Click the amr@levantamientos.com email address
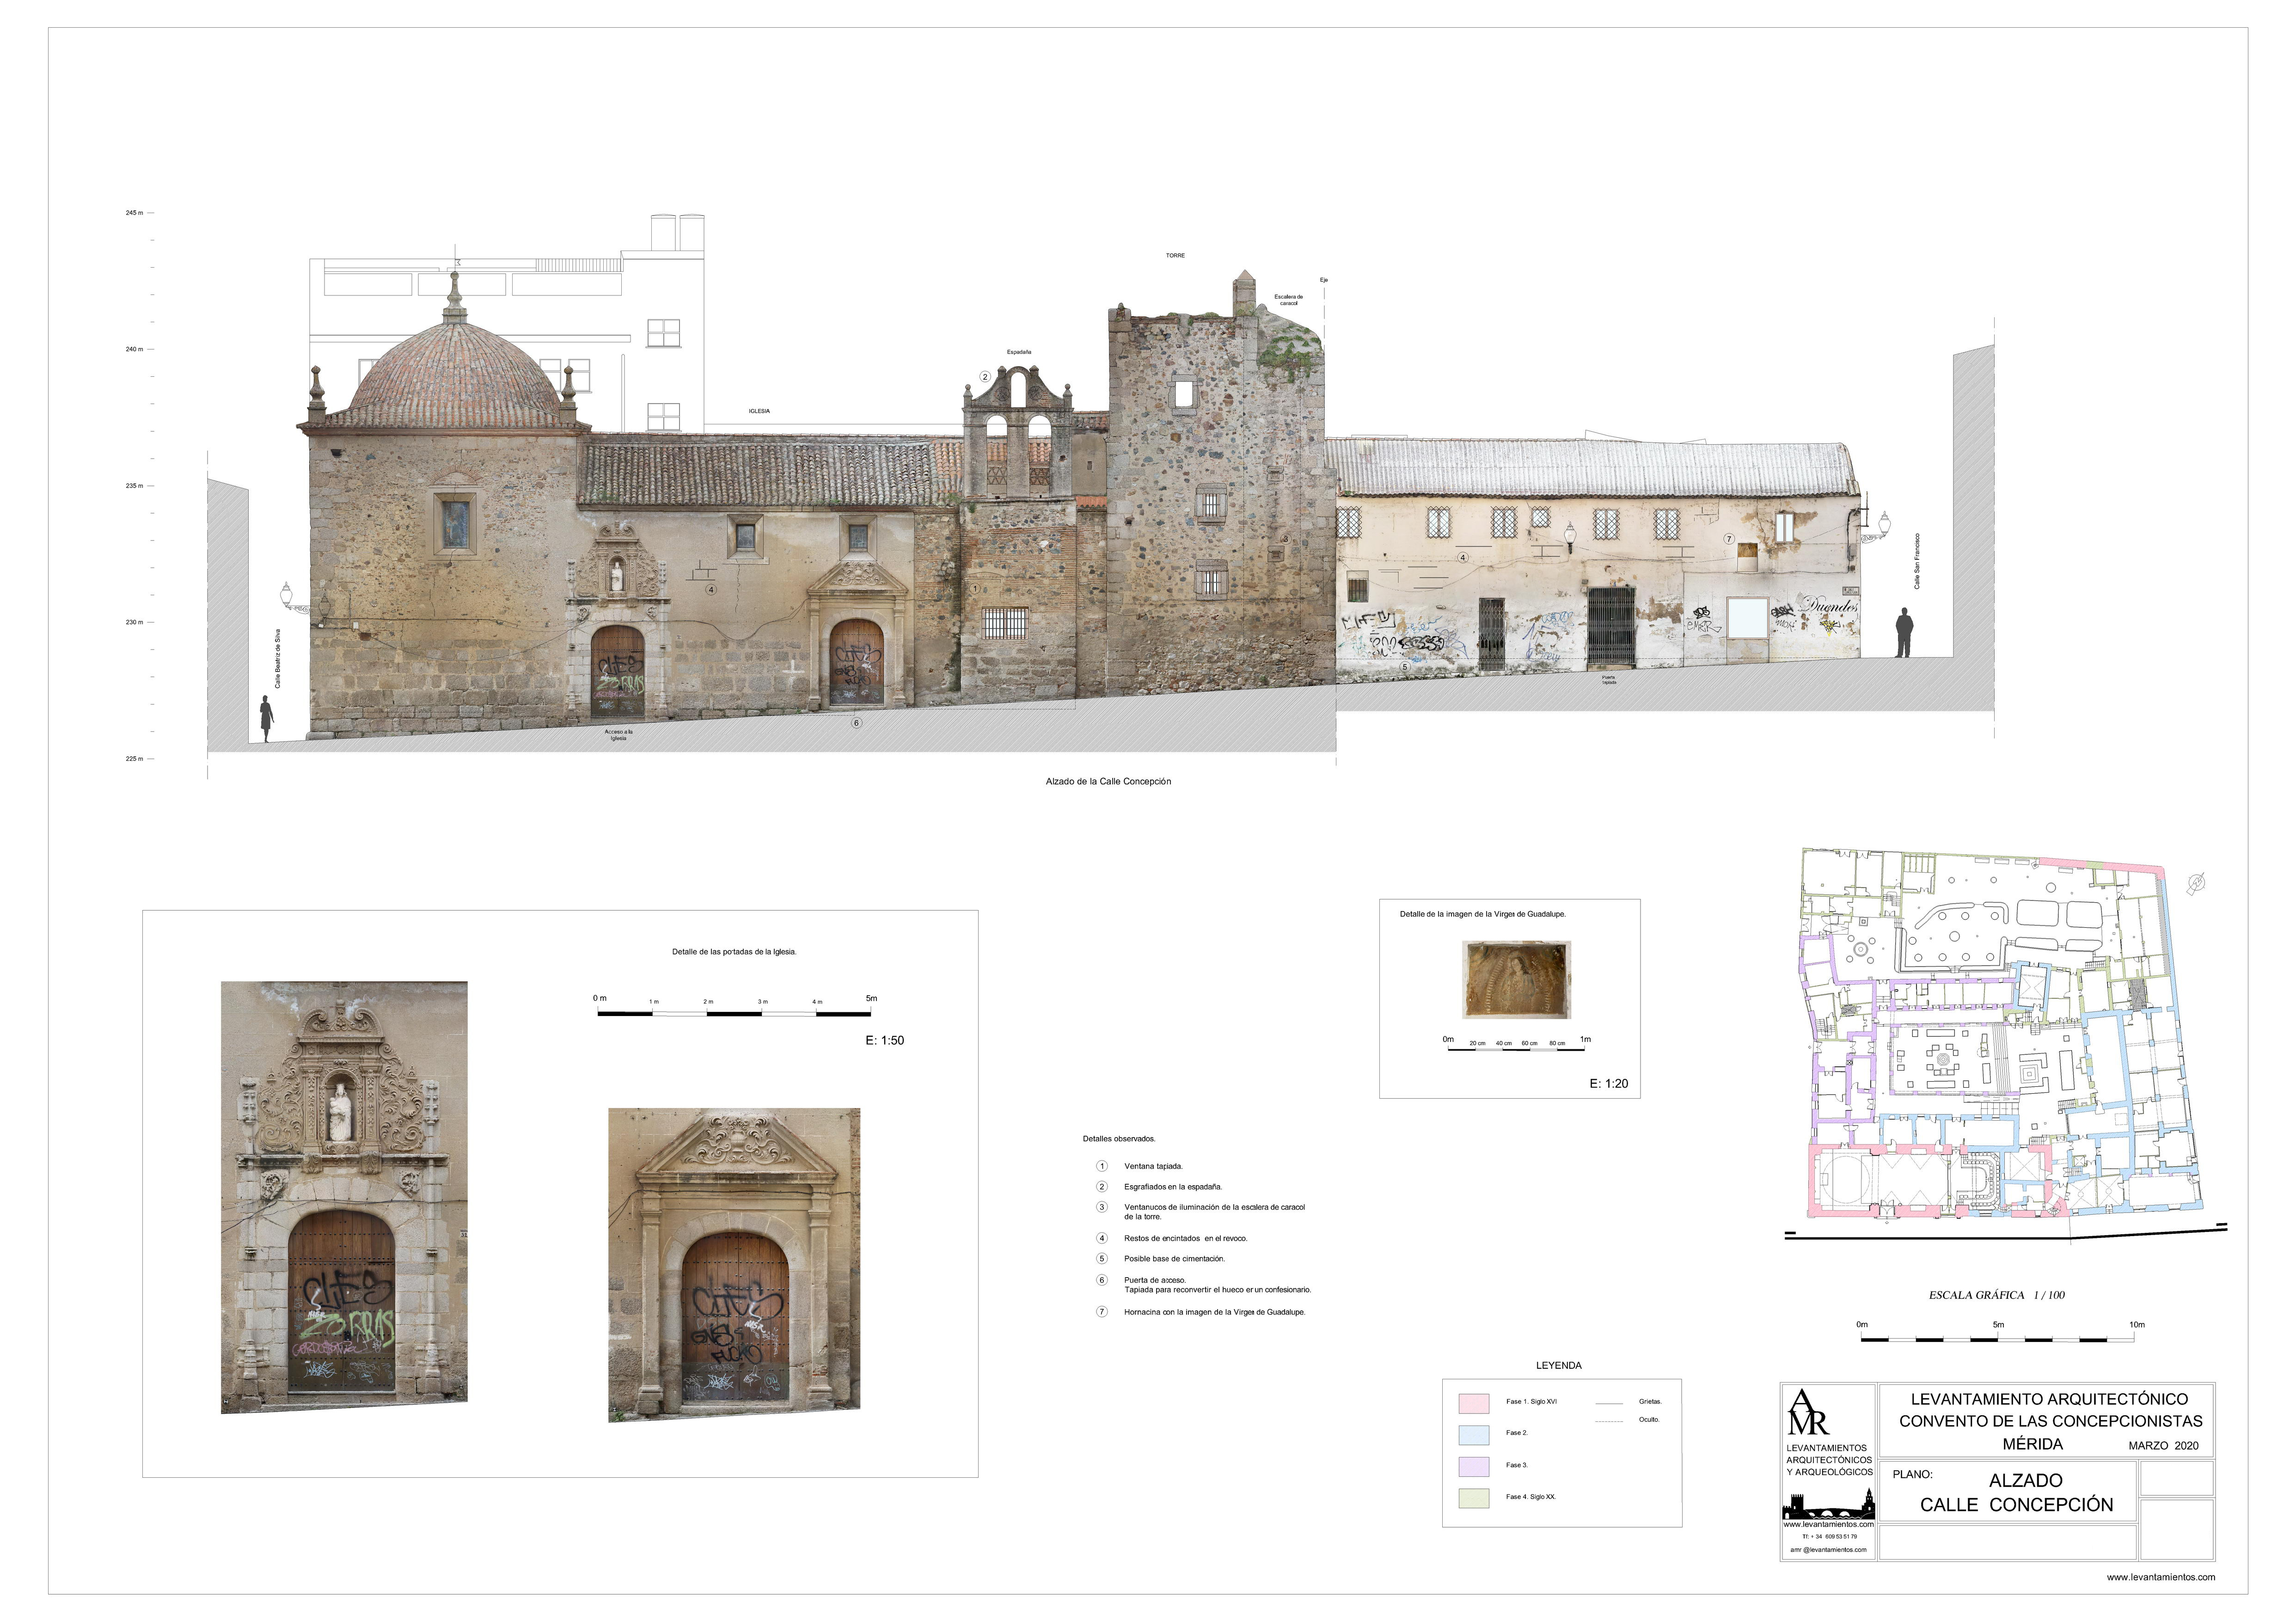The height and width of the screenshot is (1622, 2296). [1828, 1550]
